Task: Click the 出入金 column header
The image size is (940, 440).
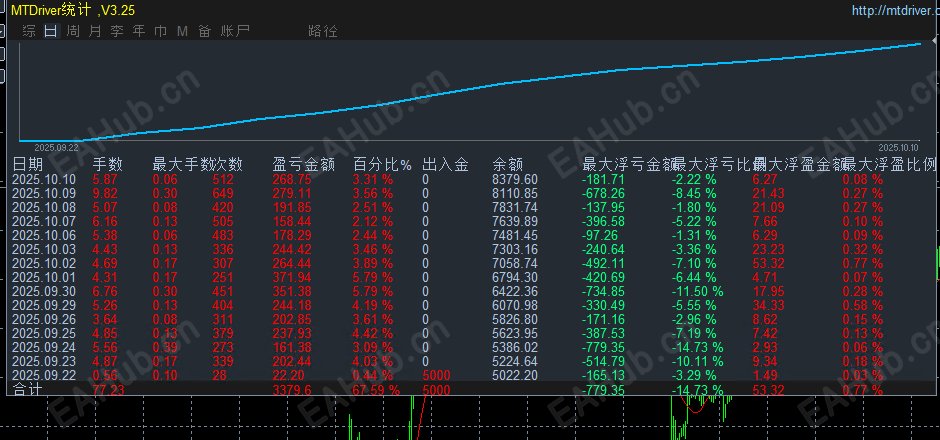Action: pos(445,164)
